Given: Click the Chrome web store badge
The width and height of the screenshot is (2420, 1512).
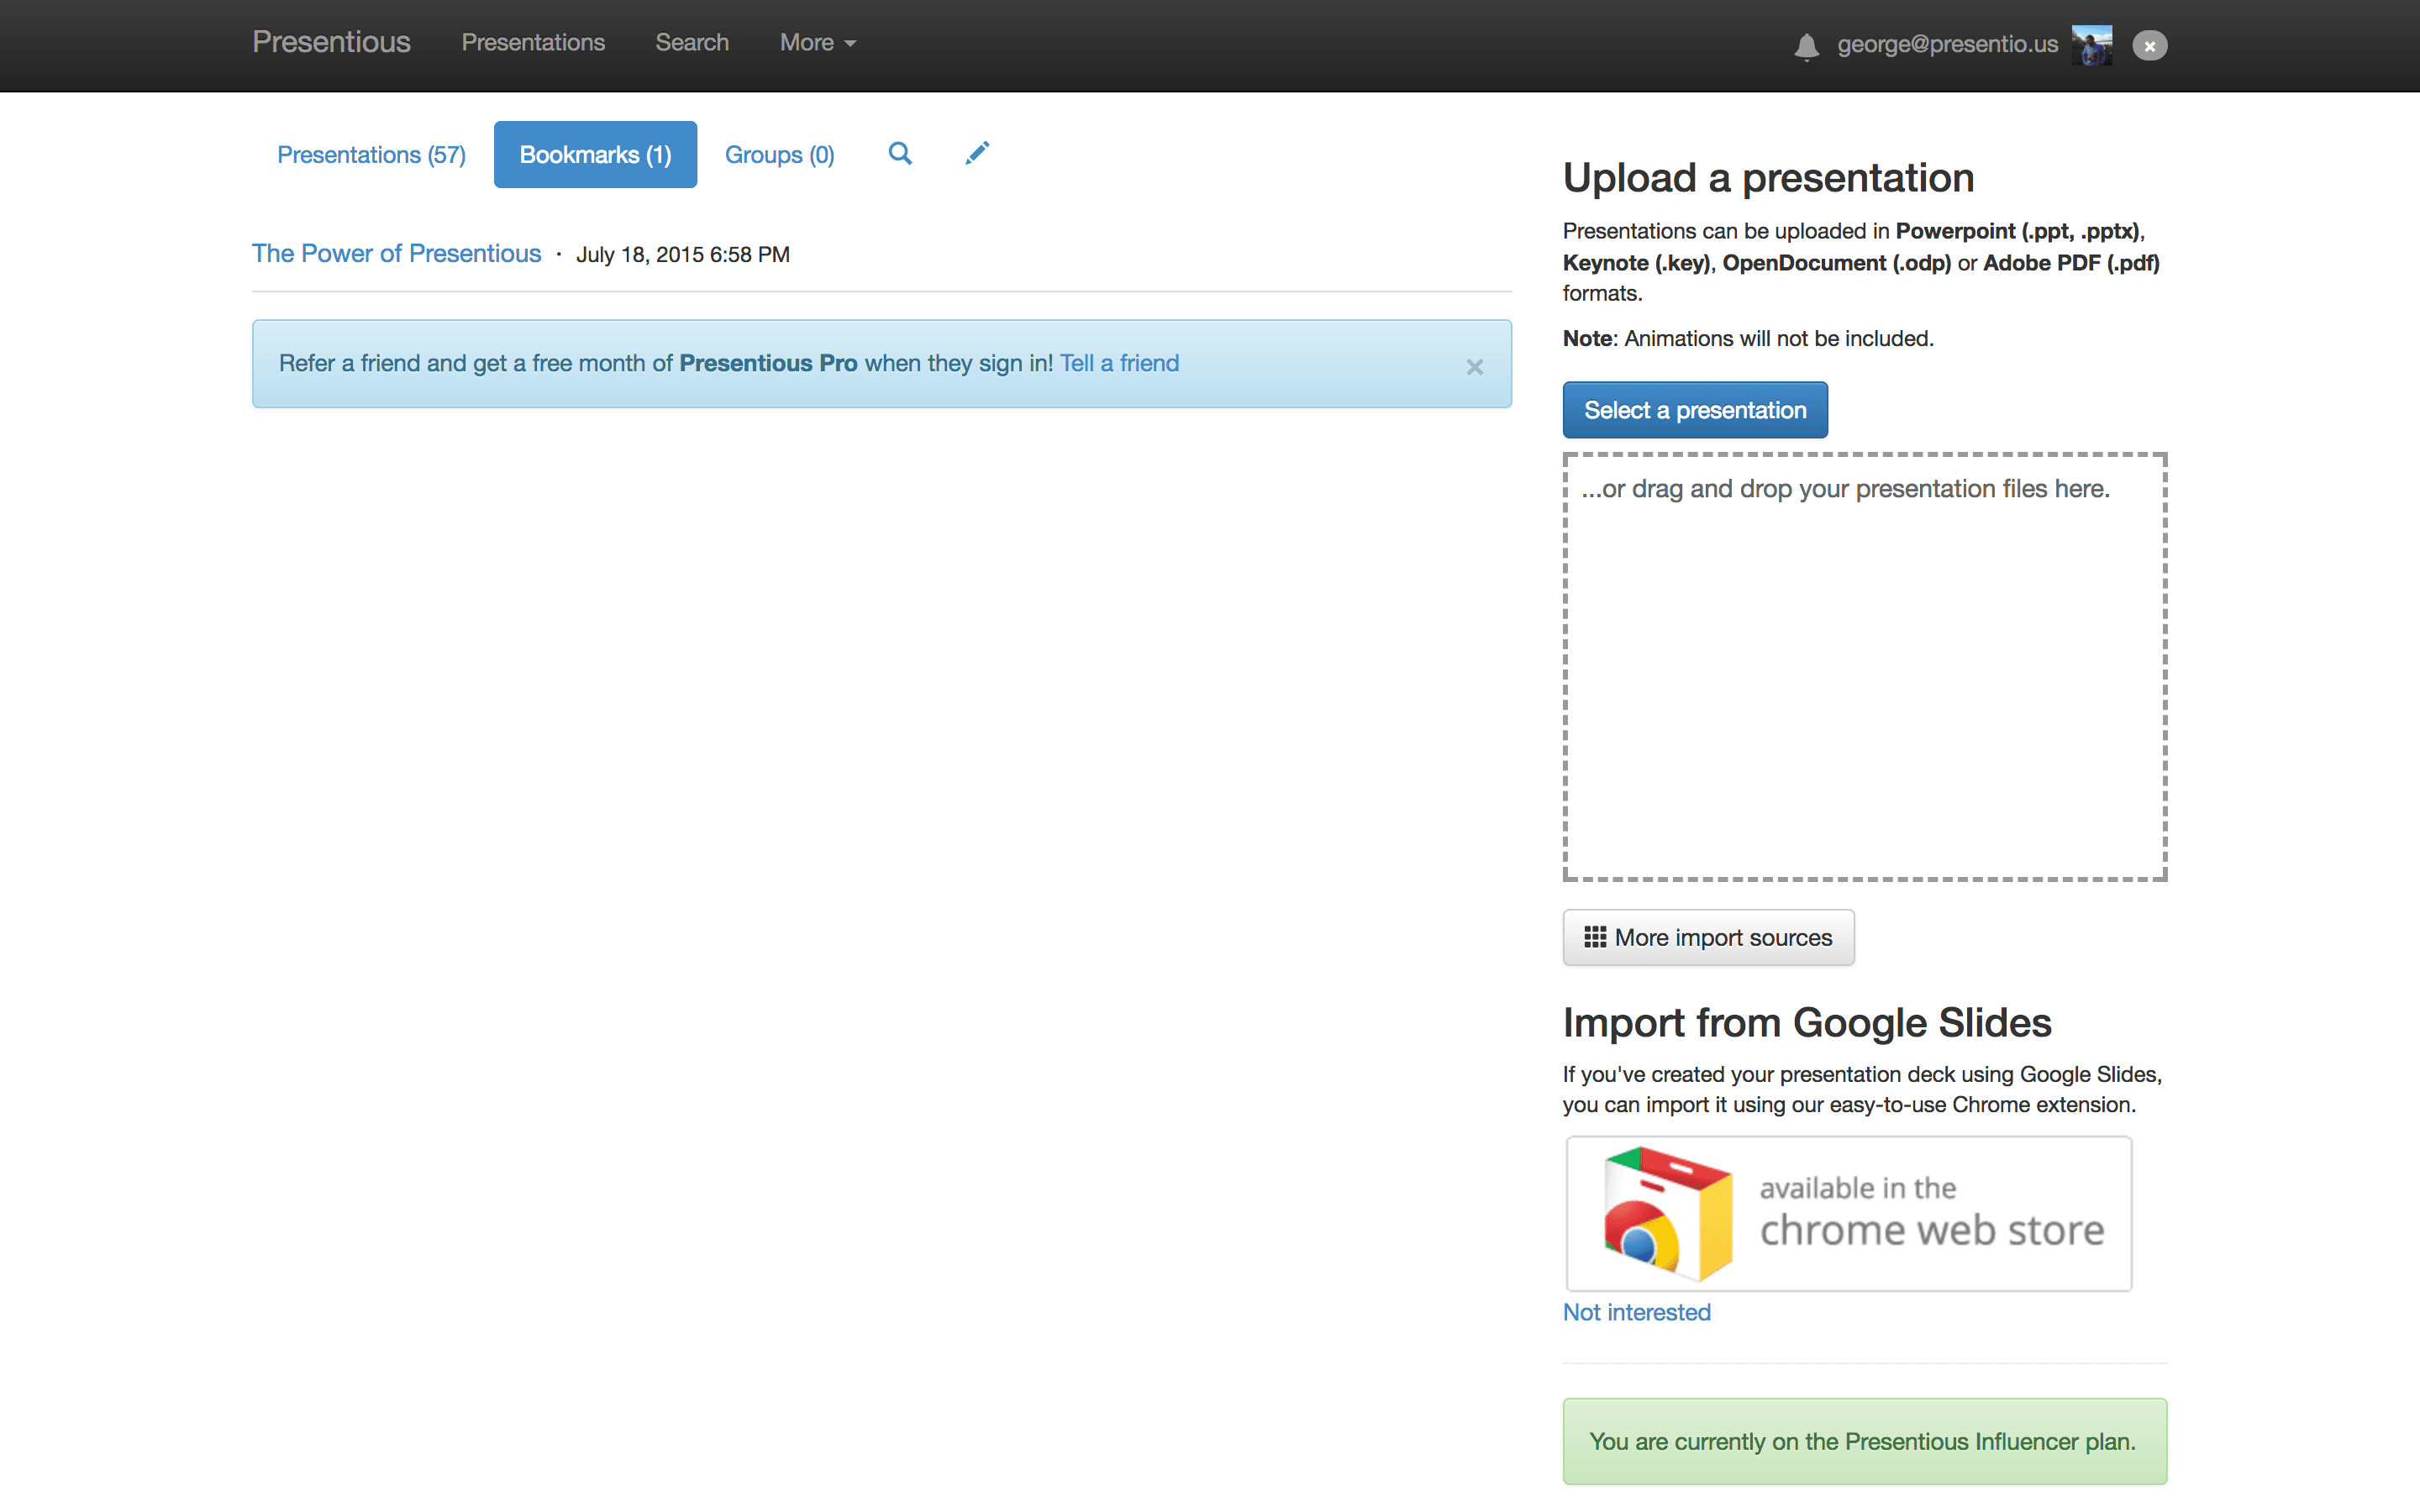Looking at the screenshot, I should pyautogui.click(x=1848, y=1213).
